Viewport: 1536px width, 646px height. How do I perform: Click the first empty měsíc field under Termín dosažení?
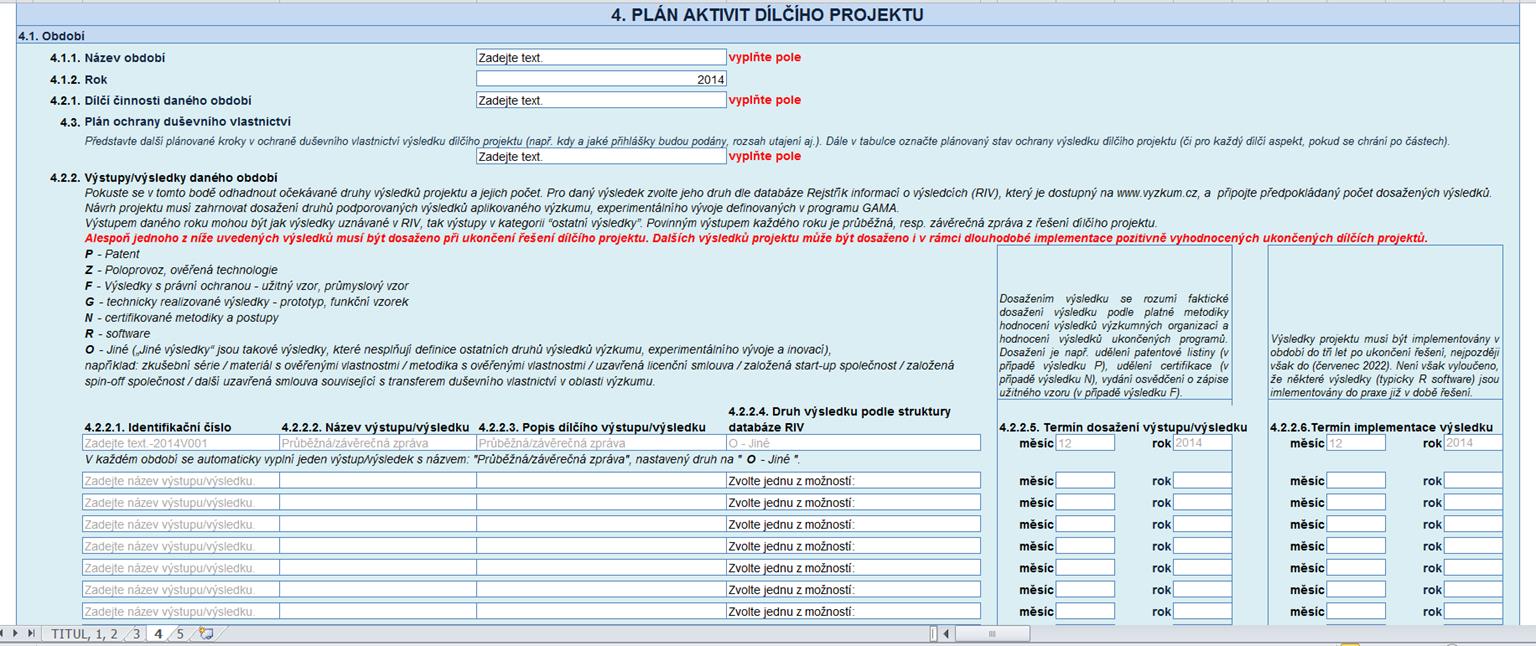[1085, 481]
